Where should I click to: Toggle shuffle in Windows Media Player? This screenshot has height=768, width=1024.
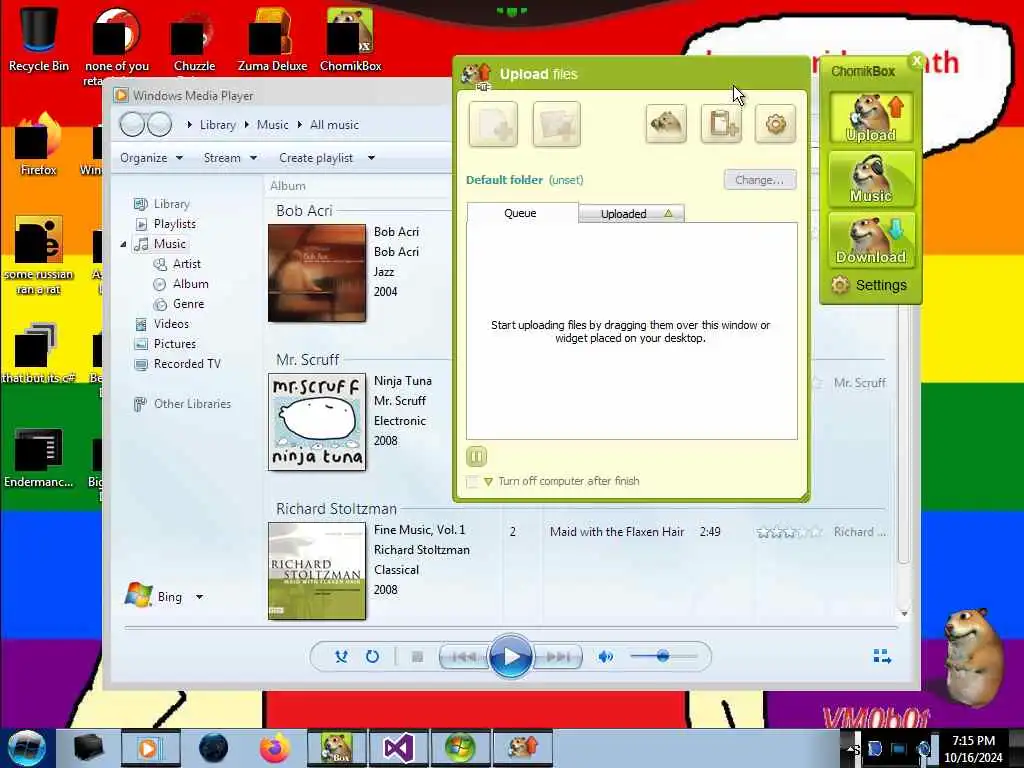click(x=341, y=656)
